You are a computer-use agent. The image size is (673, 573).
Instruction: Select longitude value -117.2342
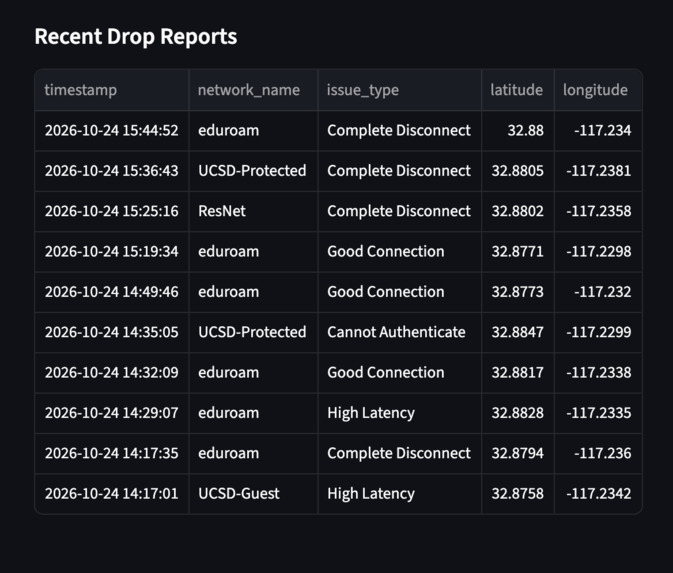click(x=598, y=494)
